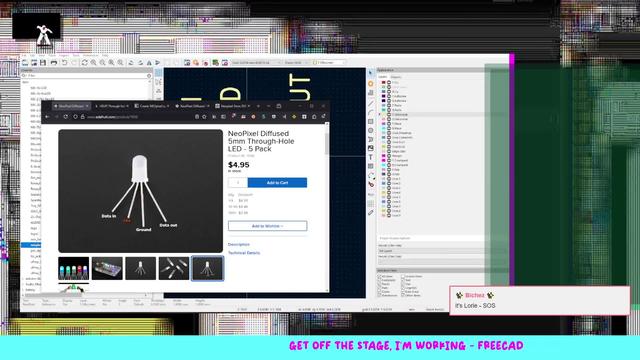Rotate selection counterclockwise icon

(x=131, y=62)
